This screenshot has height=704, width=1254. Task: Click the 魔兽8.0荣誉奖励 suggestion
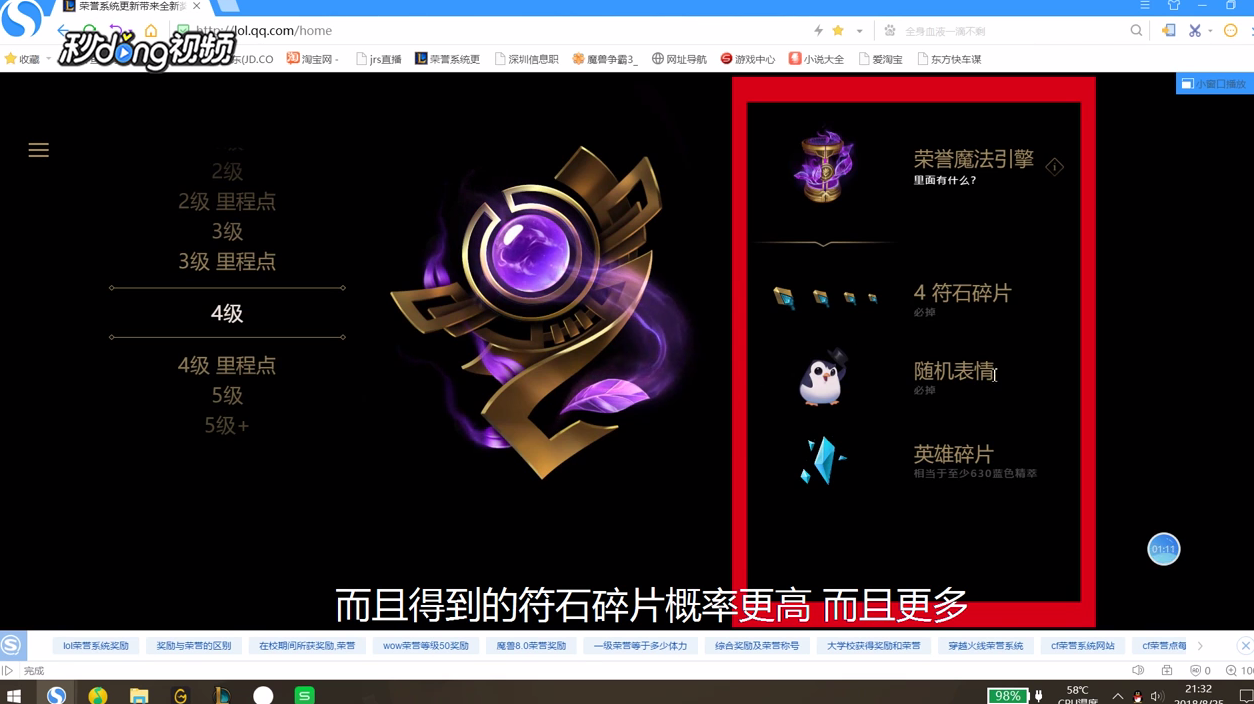[x=531, y=646]
